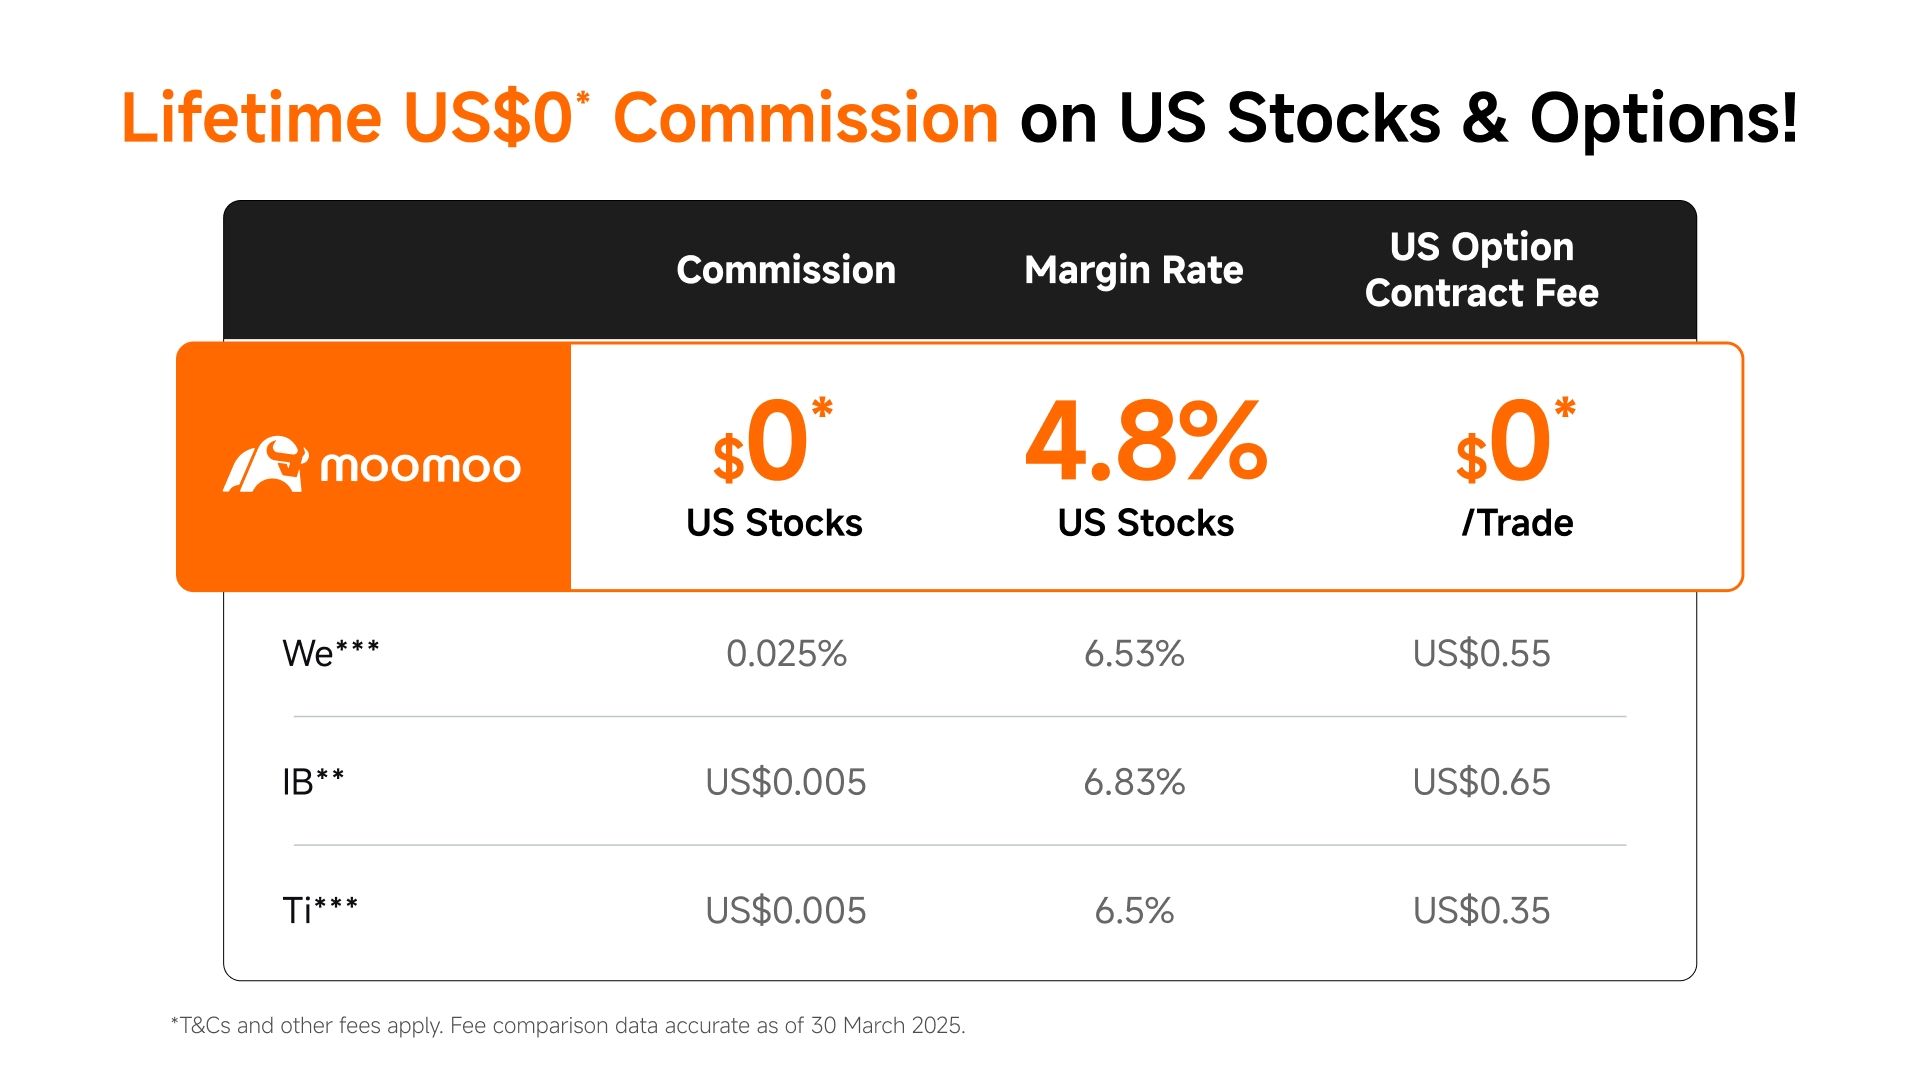Screen dimensions: 1920x1080
Task: Select the Margin Rate column header
Action: [x=1133, y=270]
